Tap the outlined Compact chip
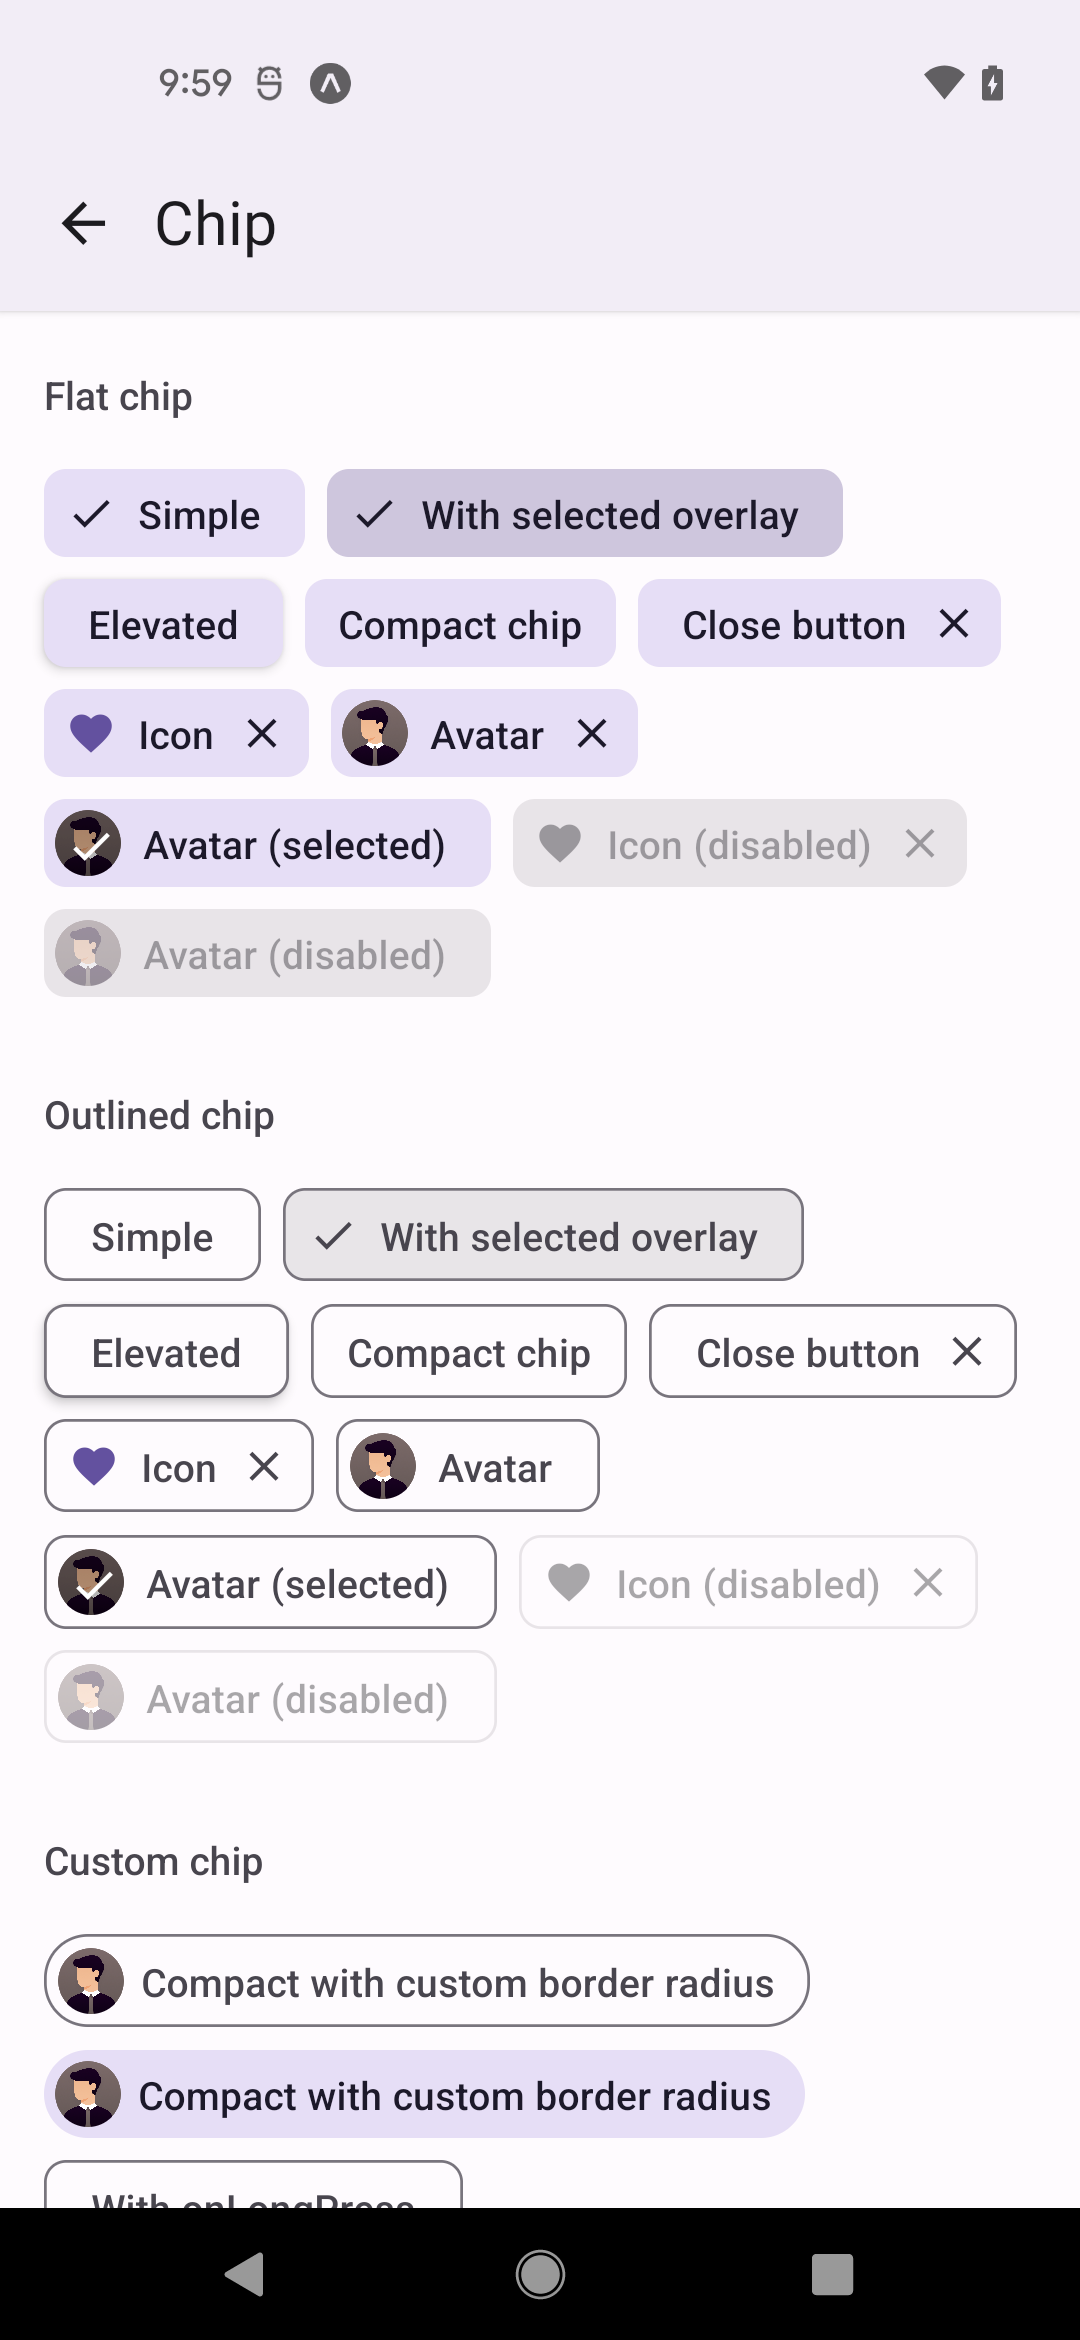The width and height of the screenshot is (1080, 2340). 469,1352
